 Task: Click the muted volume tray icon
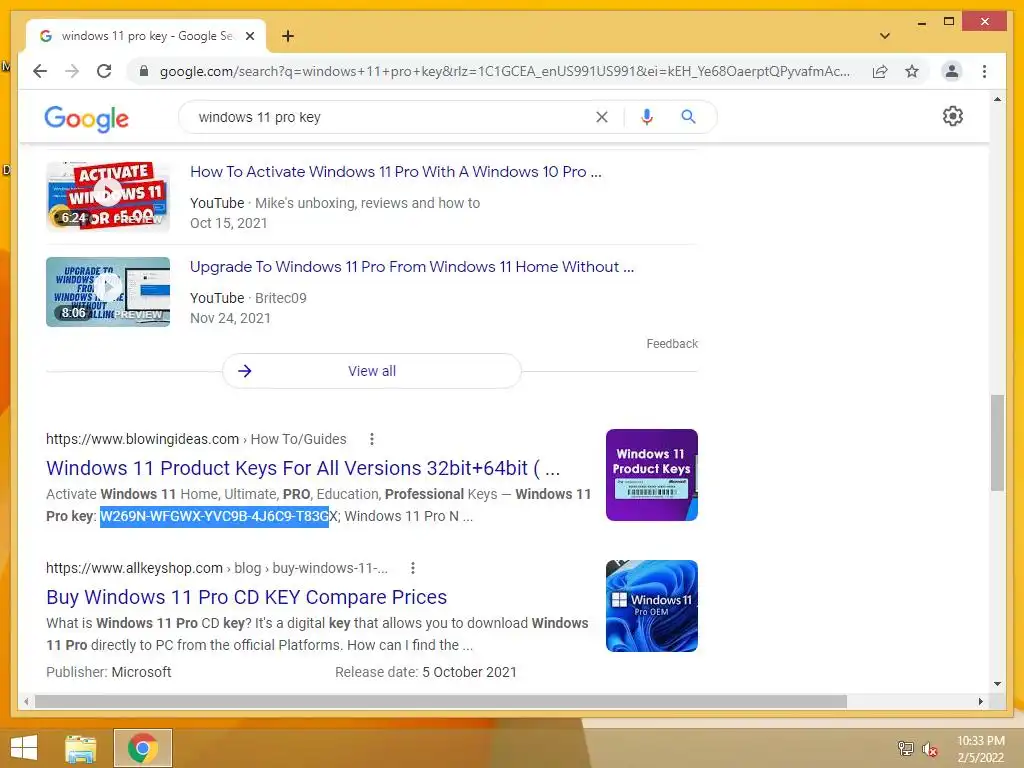point(930,748)
